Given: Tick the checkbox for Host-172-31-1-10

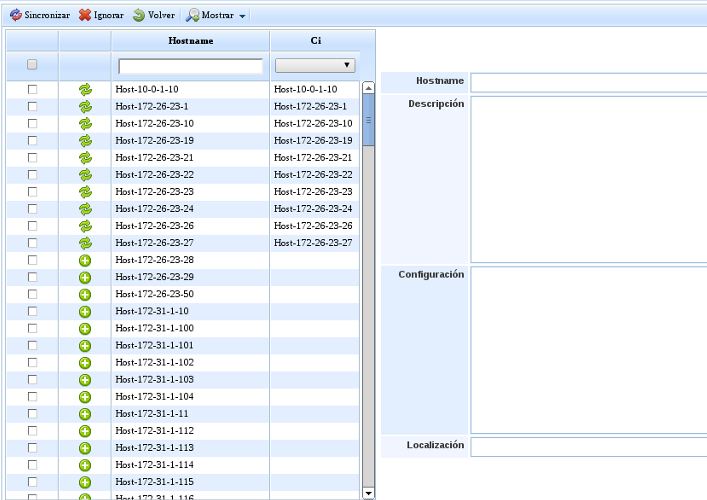Looking at the screenshot, I should coord(32,311).
